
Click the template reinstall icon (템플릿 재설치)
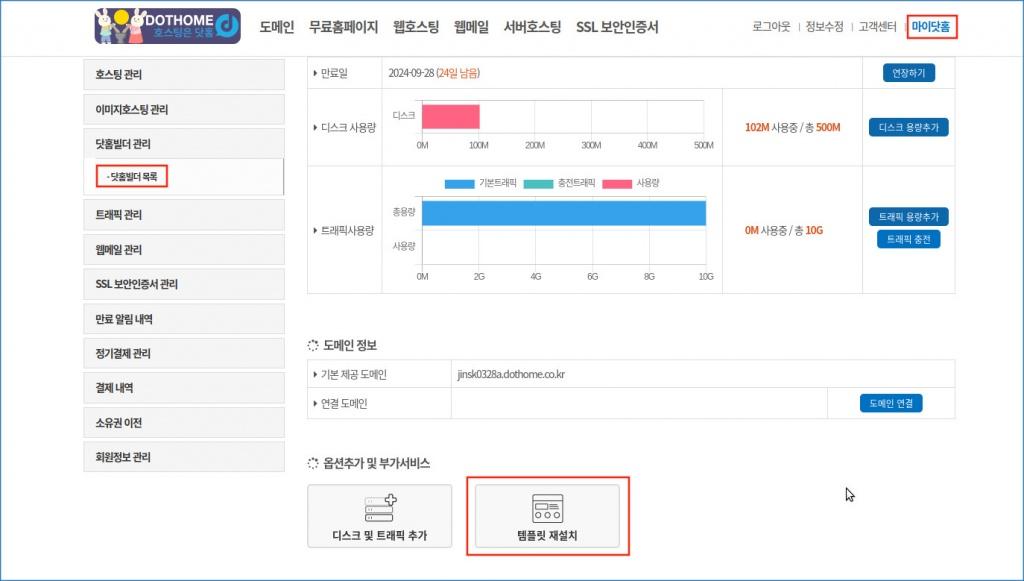pos(547,508)
